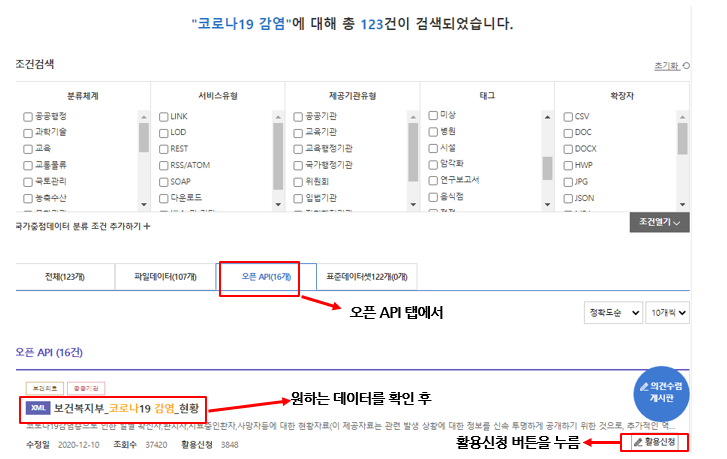Click the 활용신청 3848 count

click(x=230, y=445)
